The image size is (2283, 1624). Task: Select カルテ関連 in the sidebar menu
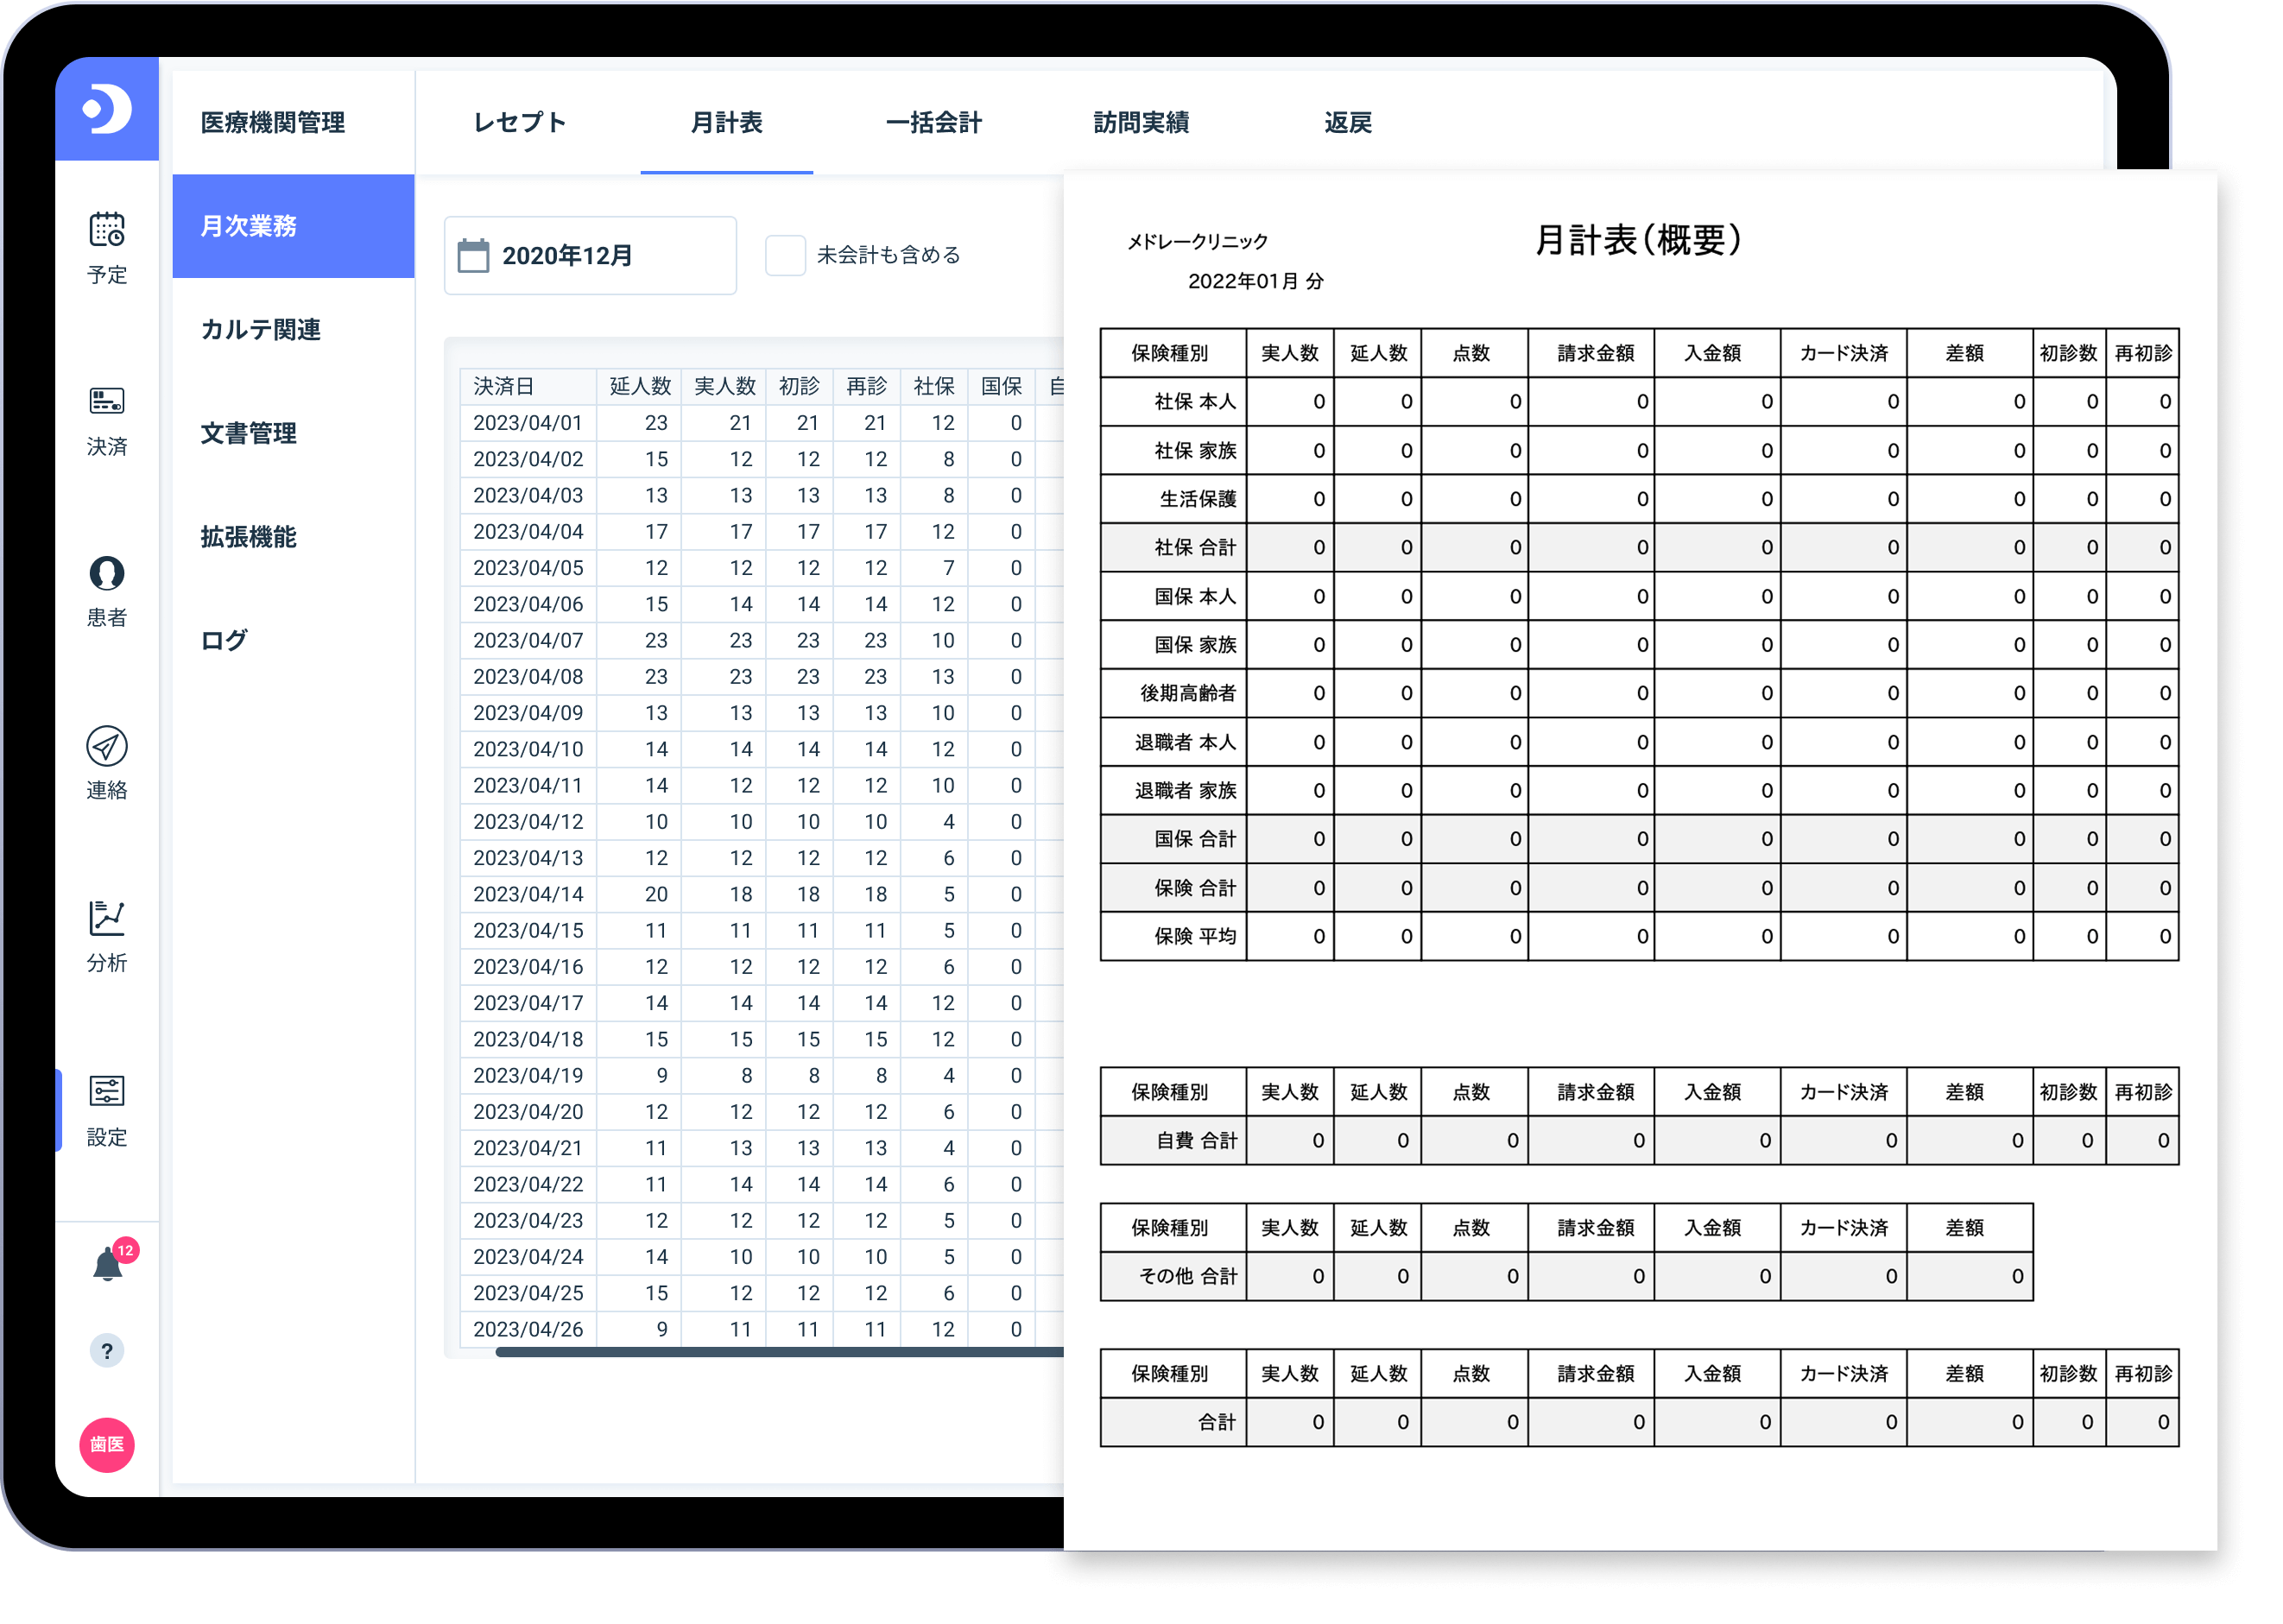pyautogui.click(x=262, y=331)
